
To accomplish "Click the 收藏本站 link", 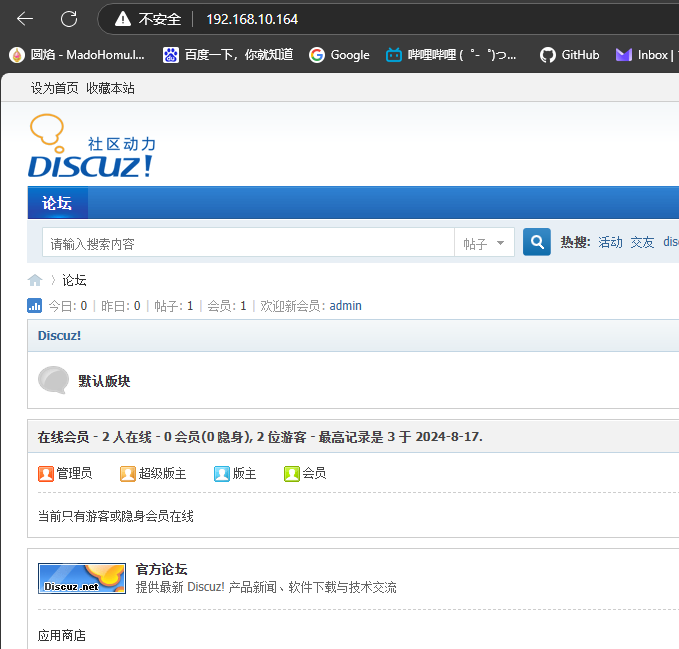I will [x=110, y=88].
